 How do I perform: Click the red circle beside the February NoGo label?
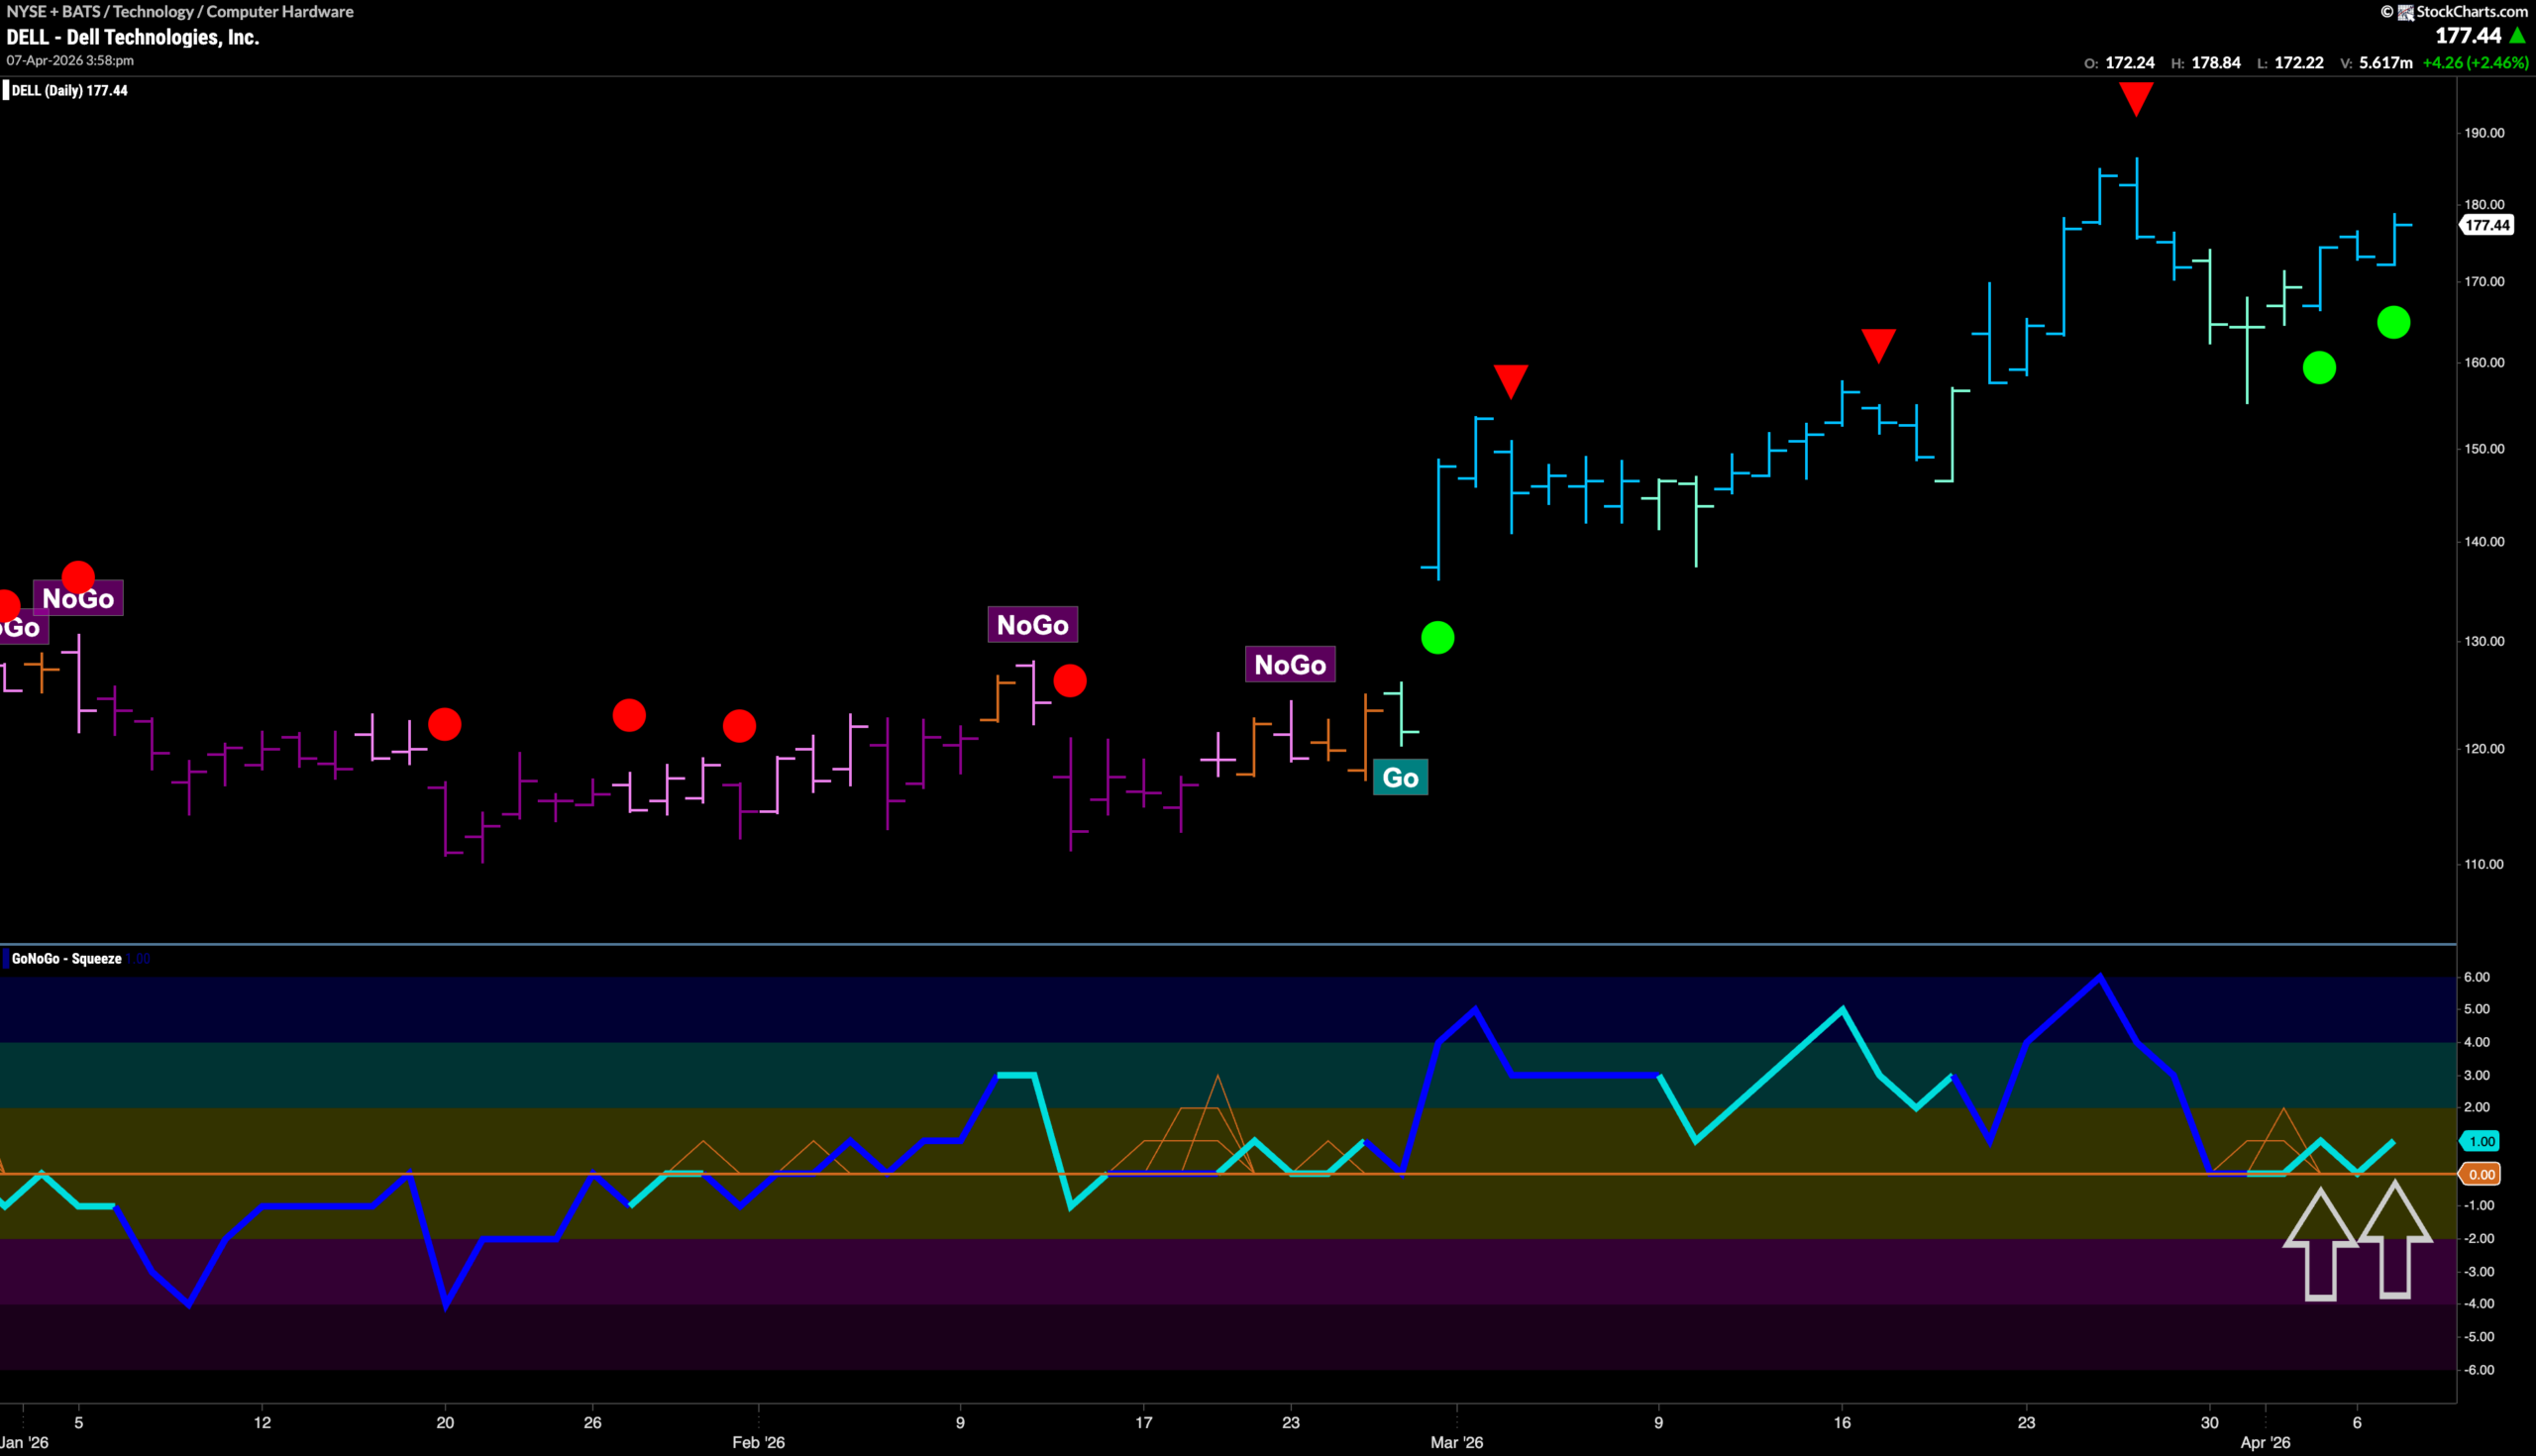click(x=1070, y=681)
